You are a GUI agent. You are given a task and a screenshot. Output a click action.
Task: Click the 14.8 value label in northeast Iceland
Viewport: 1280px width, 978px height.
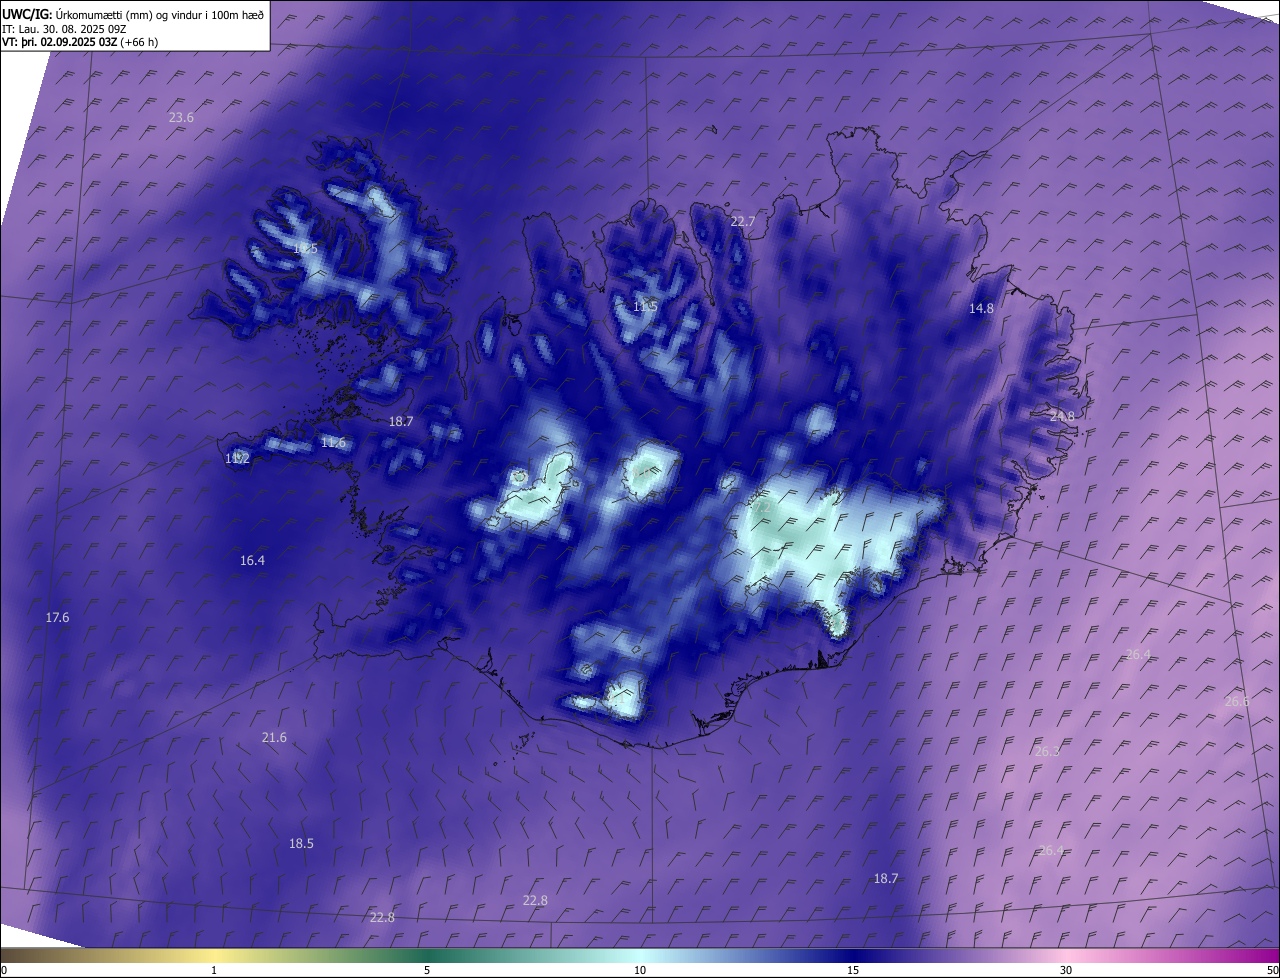click(x=981, y=309)
